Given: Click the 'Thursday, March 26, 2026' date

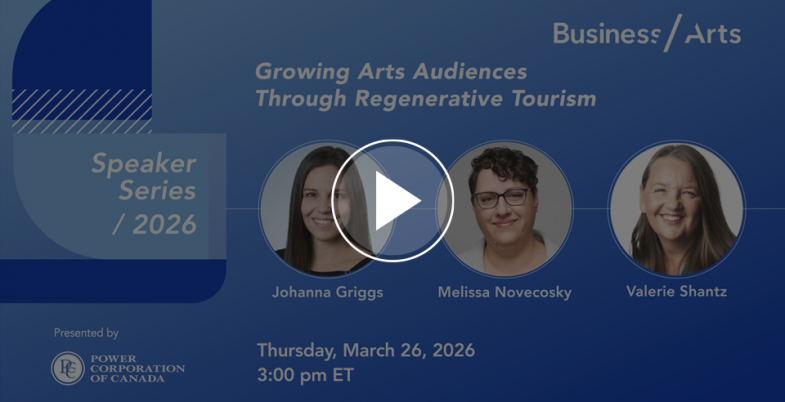Looking at the screenshot, I should tap(365, 350).
